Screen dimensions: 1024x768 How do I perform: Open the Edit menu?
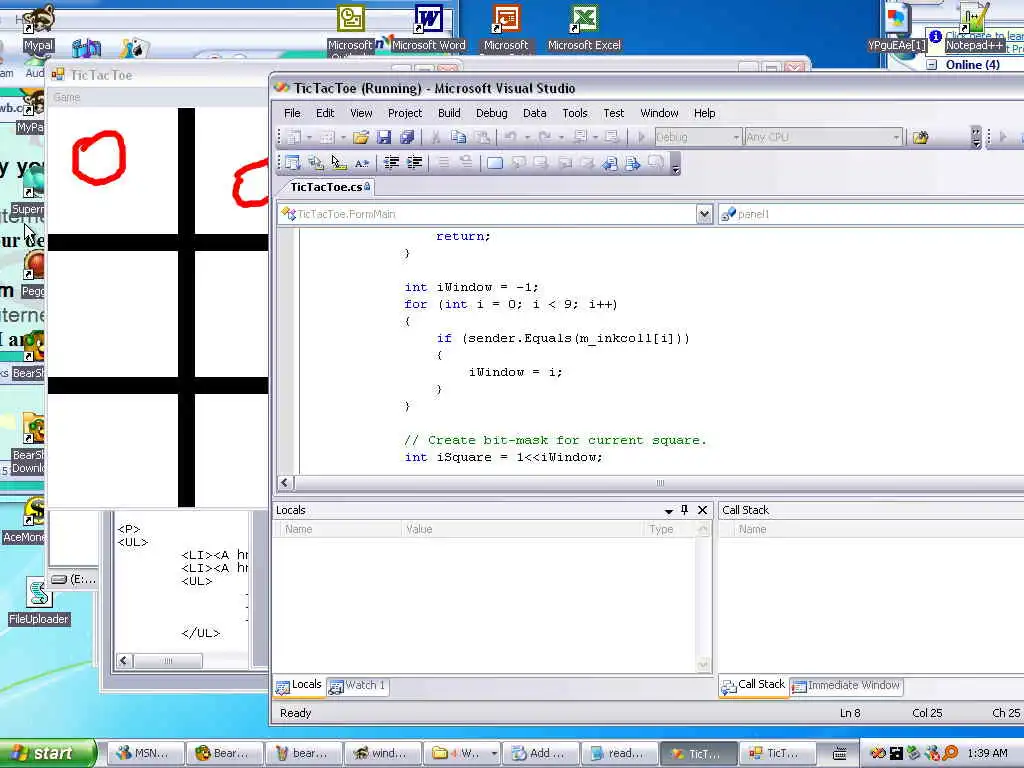click(325, 113)
